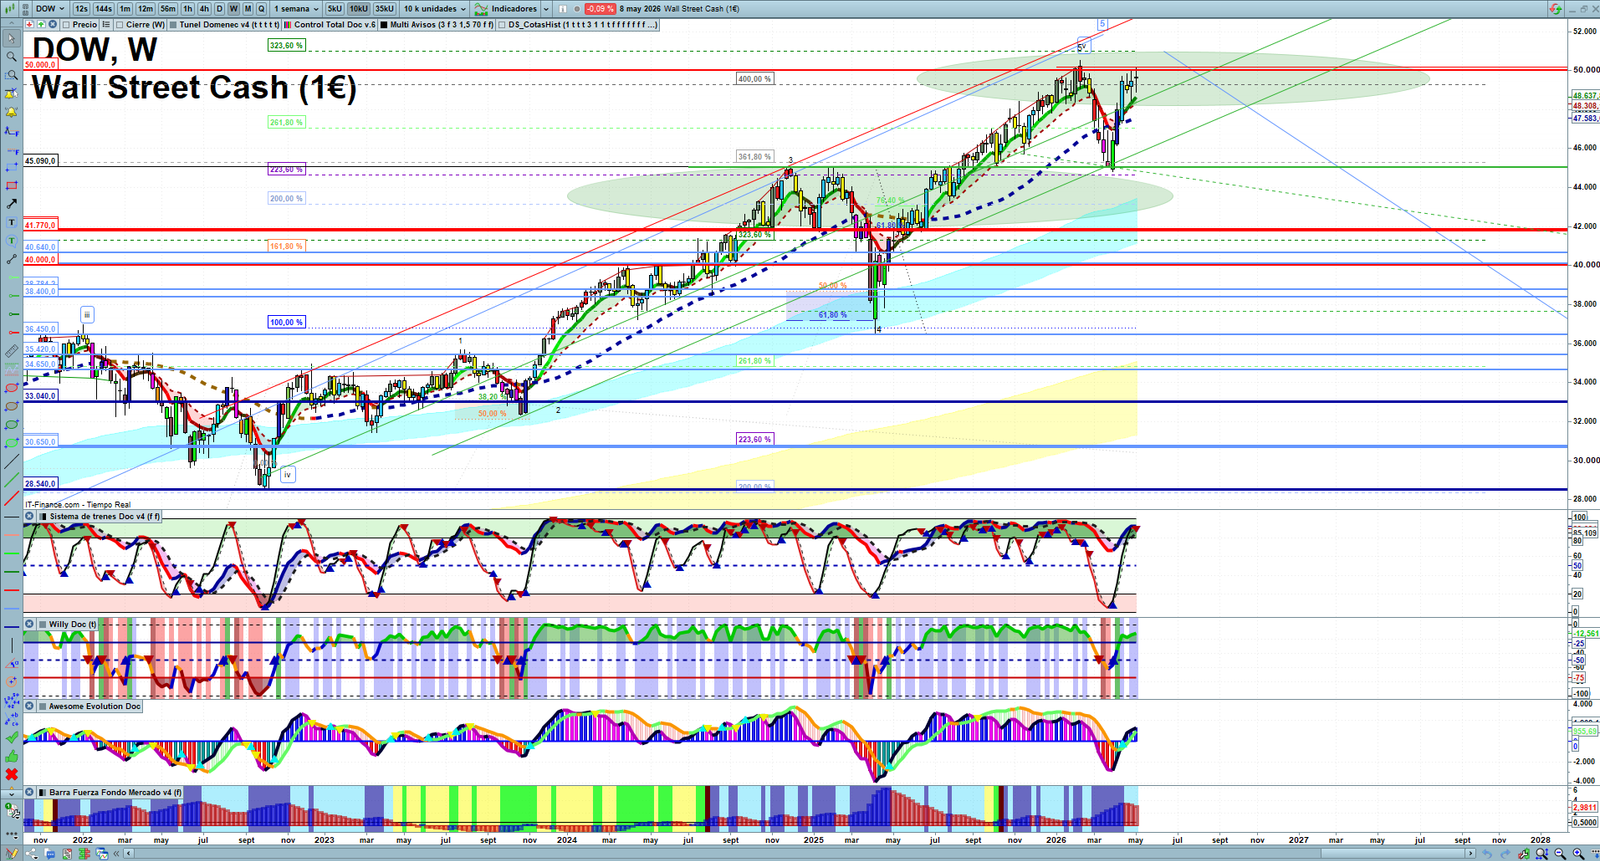Select the magnifier zoom tool

[11, 57]
